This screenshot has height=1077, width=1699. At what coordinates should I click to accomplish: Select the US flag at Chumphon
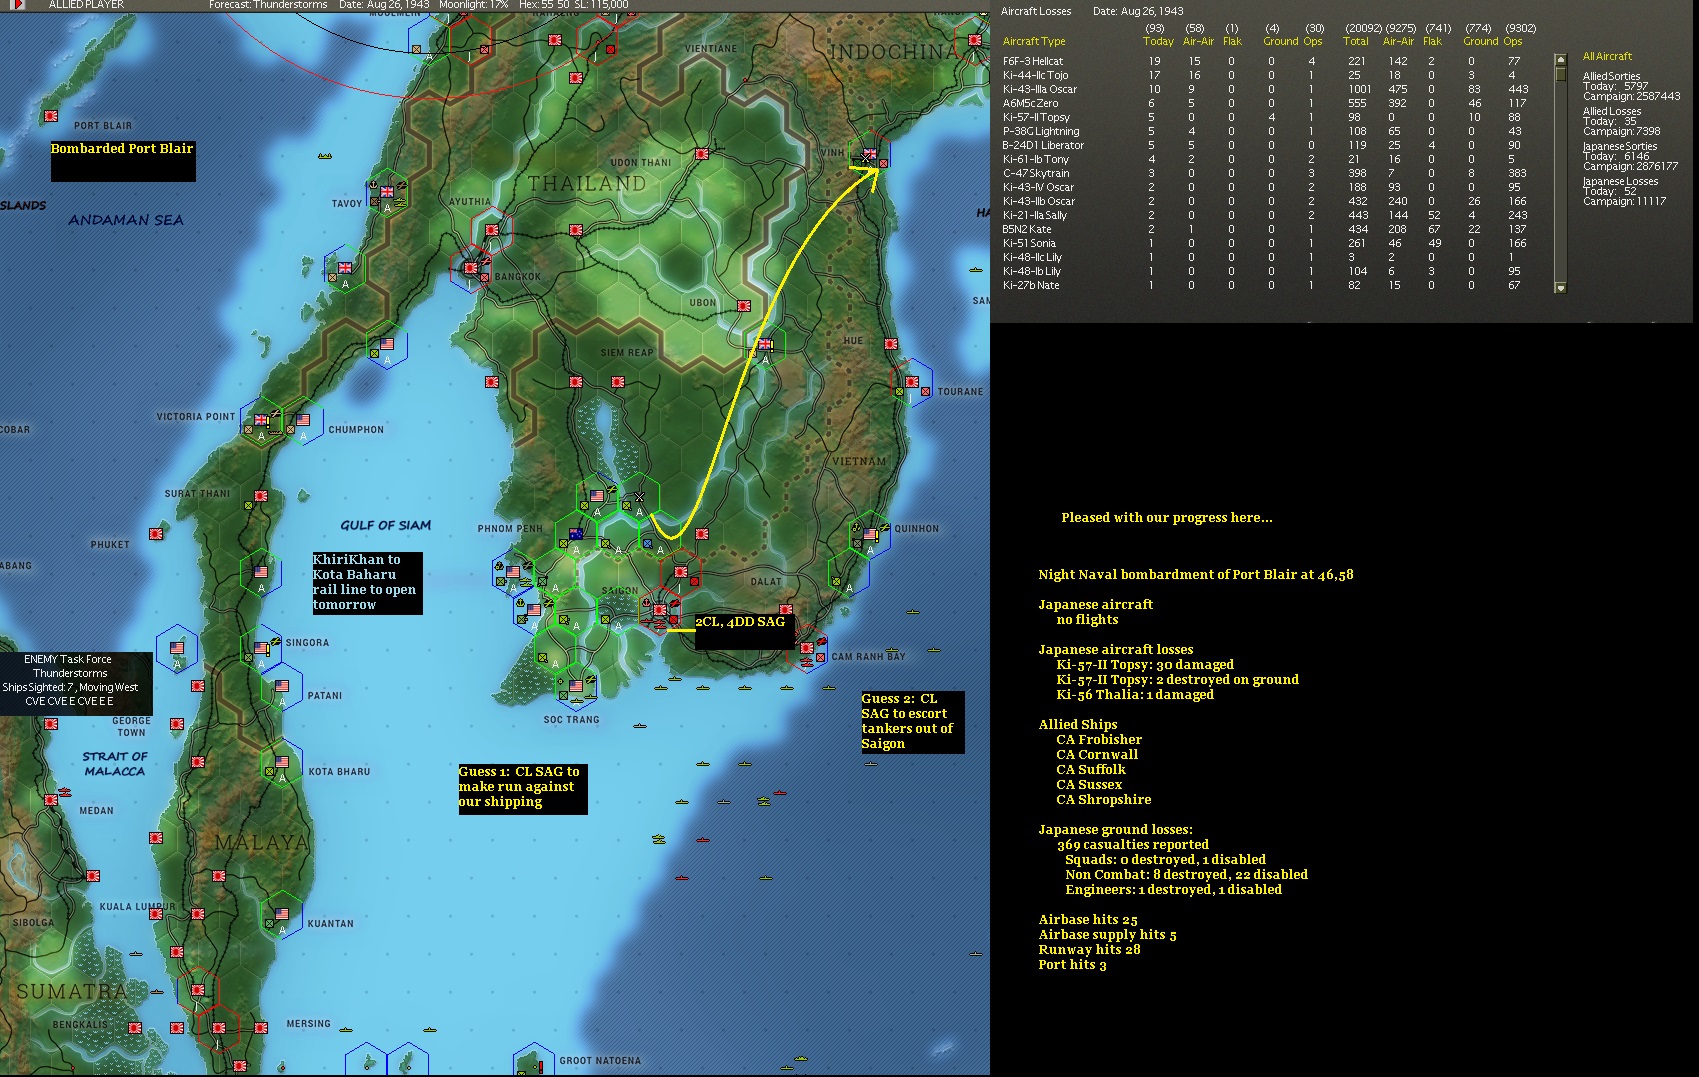303,420
